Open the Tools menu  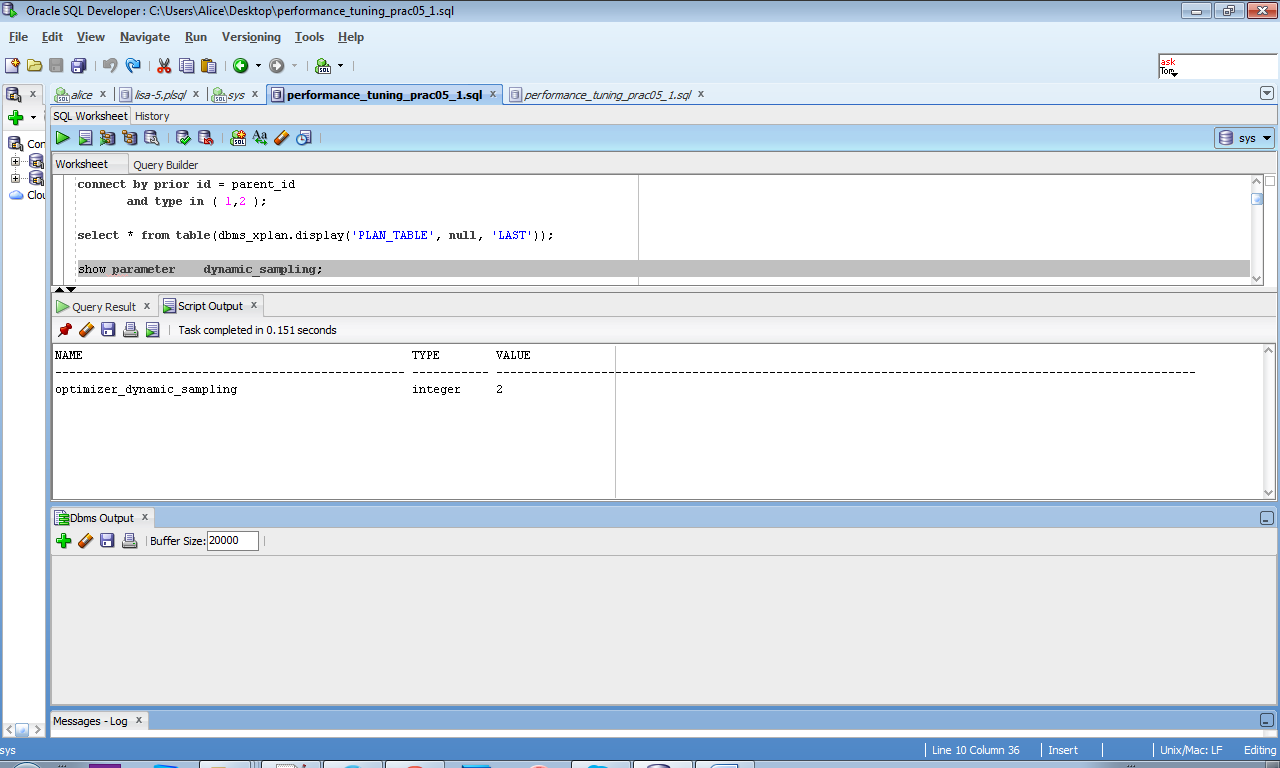tap(309, 37)
